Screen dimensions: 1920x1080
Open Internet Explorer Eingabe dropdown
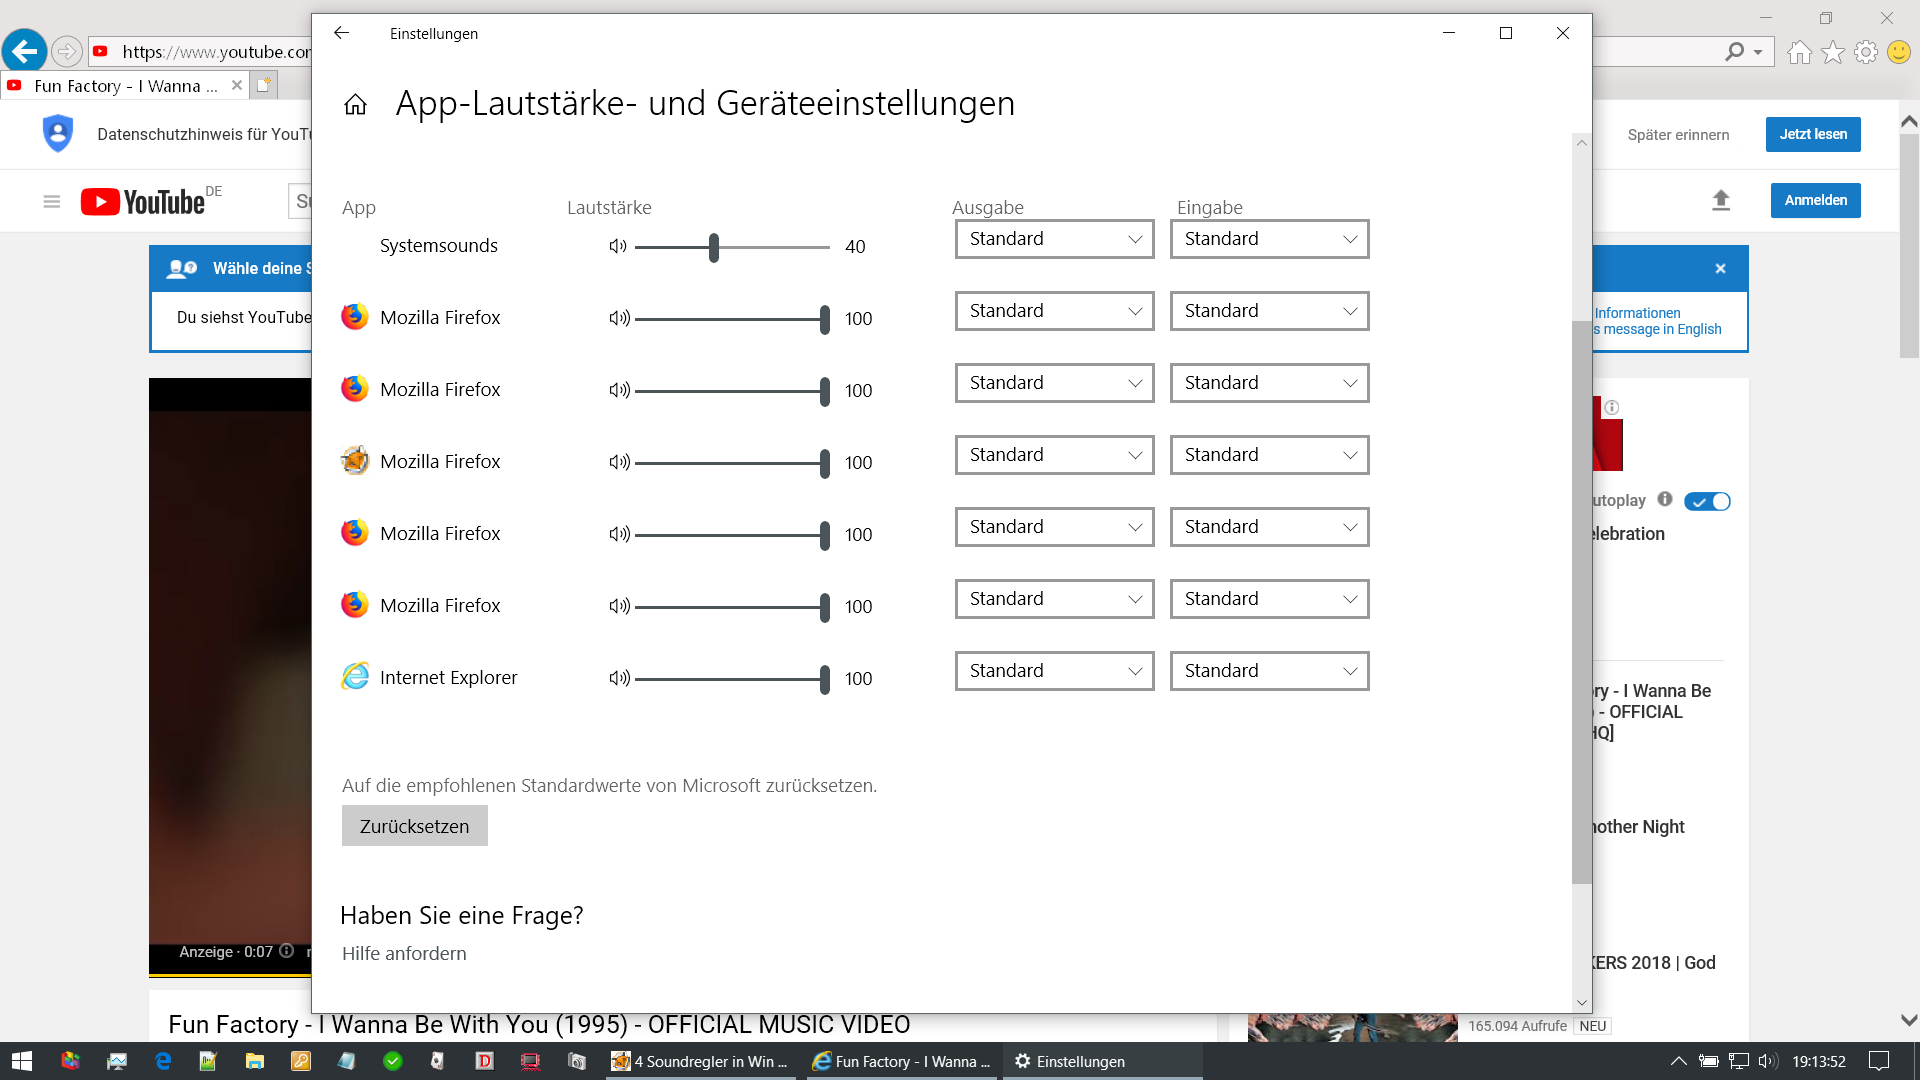pos(1269,671)
